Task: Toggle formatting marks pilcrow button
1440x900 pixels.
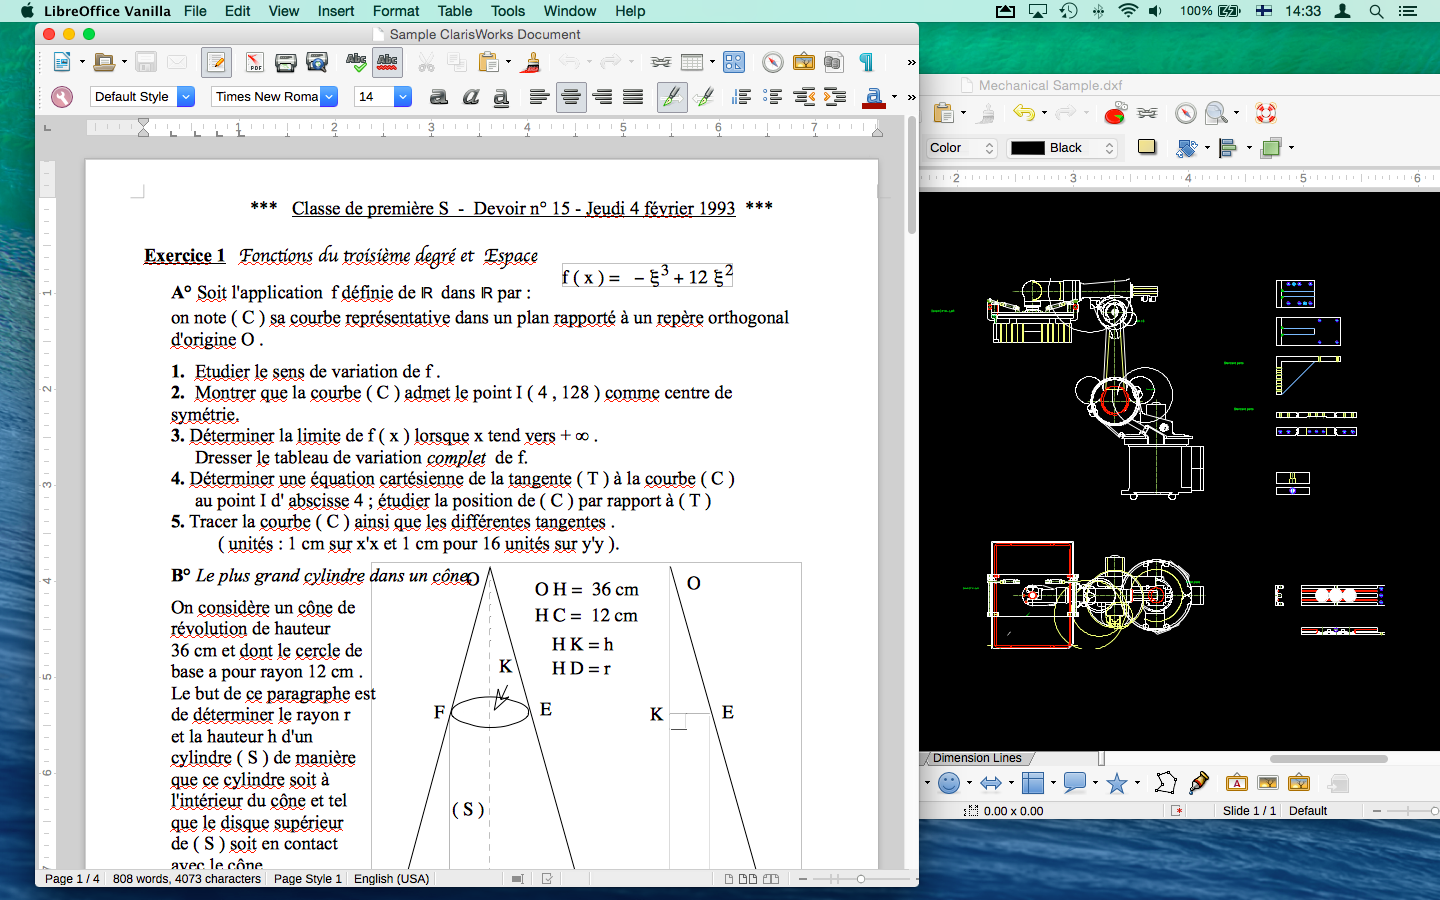Action: 866,63
